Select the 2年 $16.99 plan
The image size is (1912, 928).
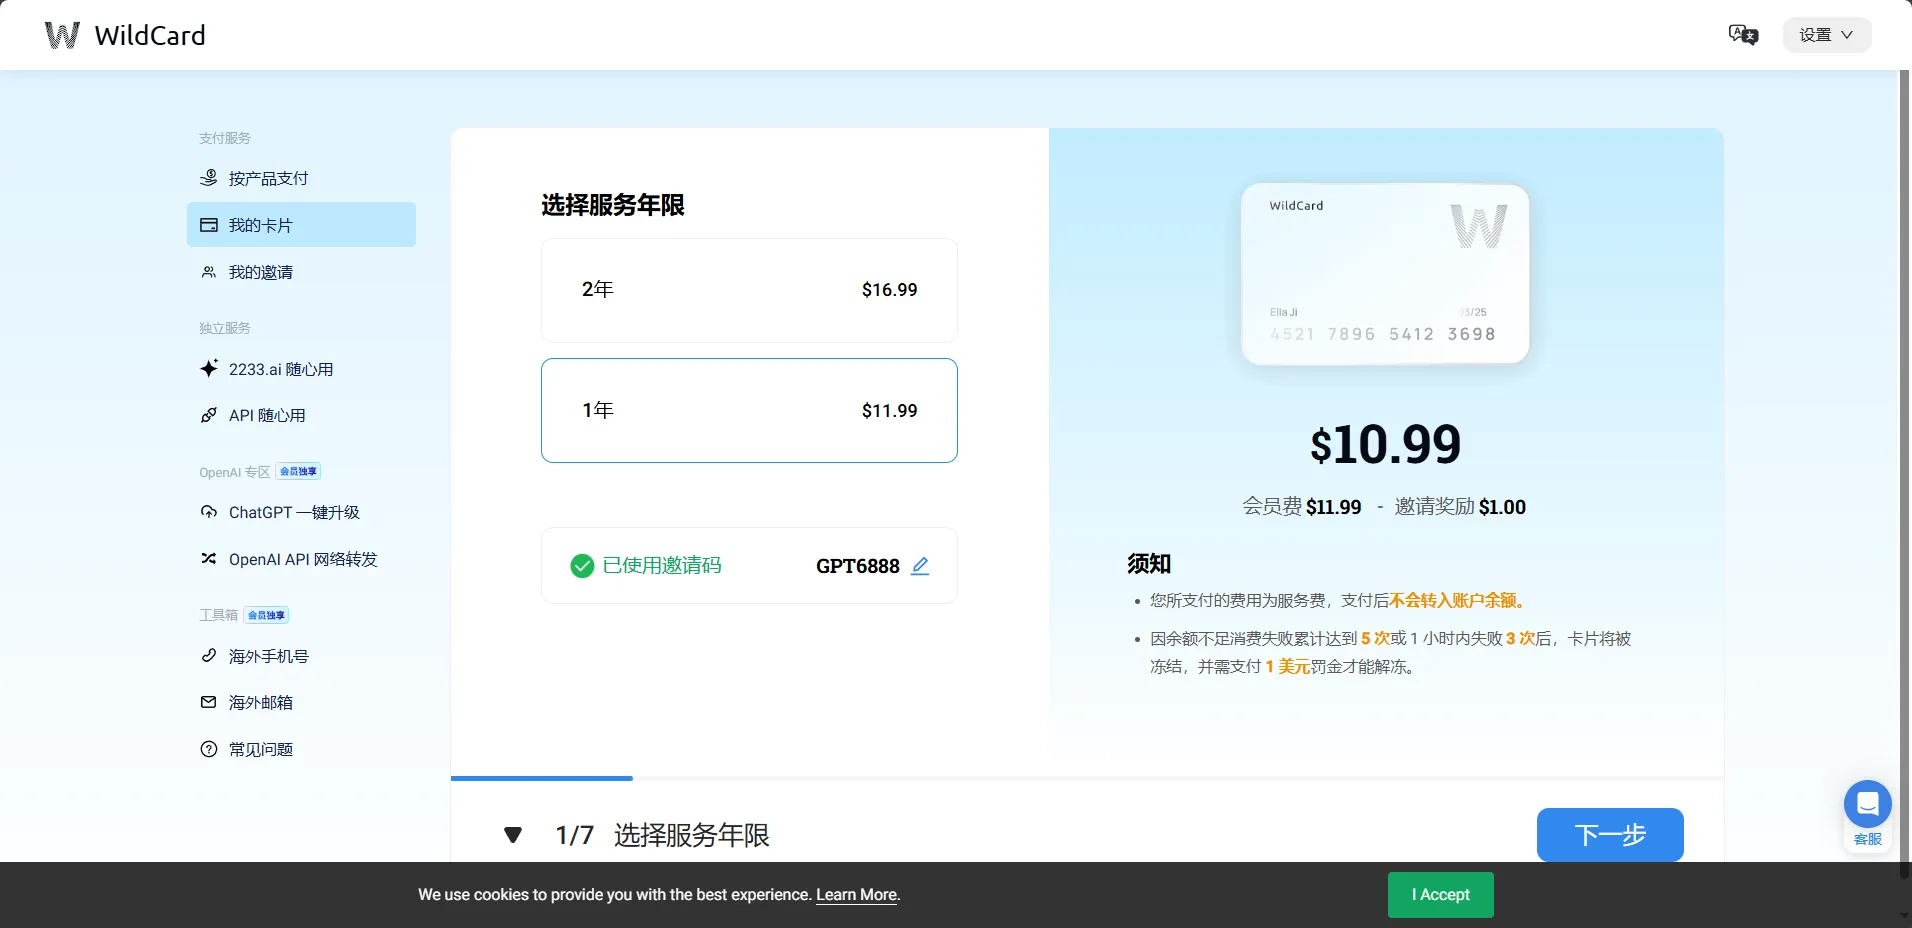click(749, 290)
